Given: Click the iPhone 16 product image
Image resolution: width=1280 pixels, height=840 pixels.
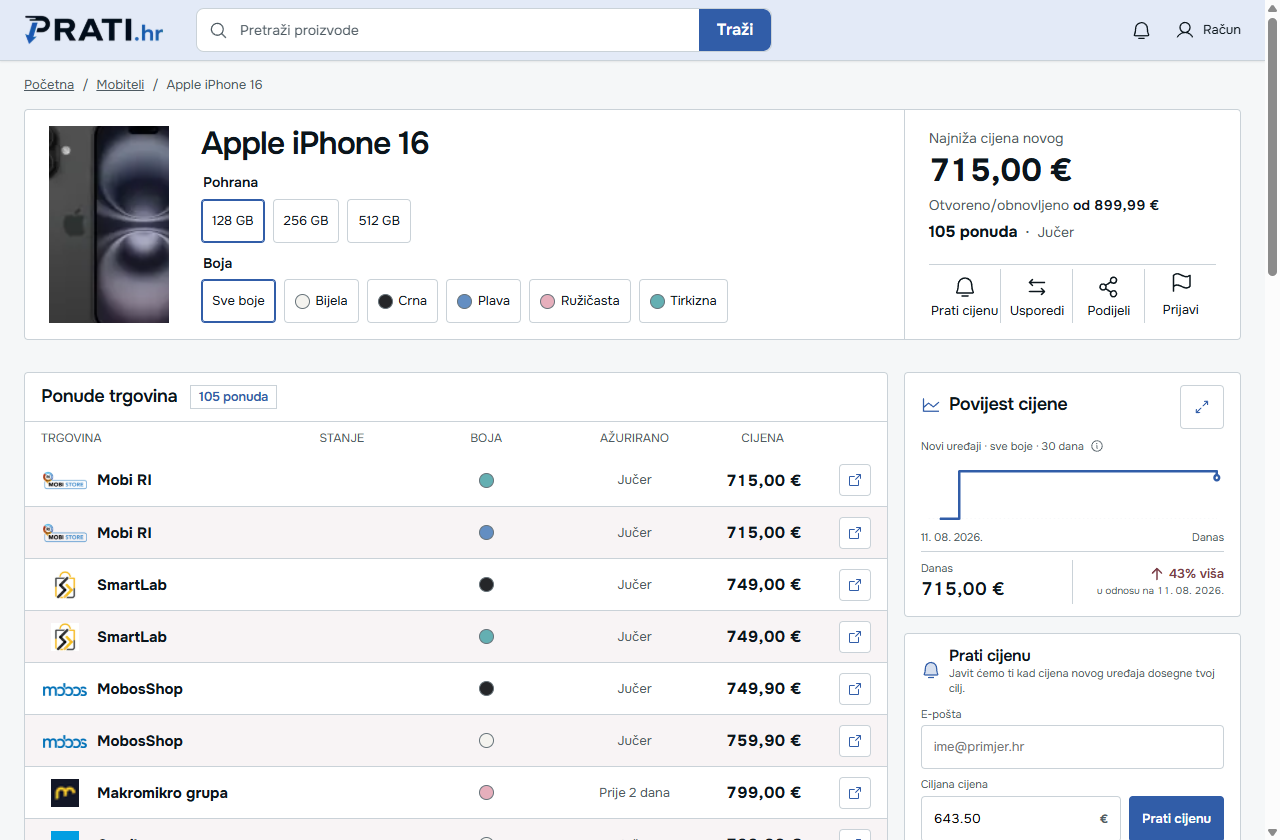Looking at the screenshot, I should [x=109, y=225].
